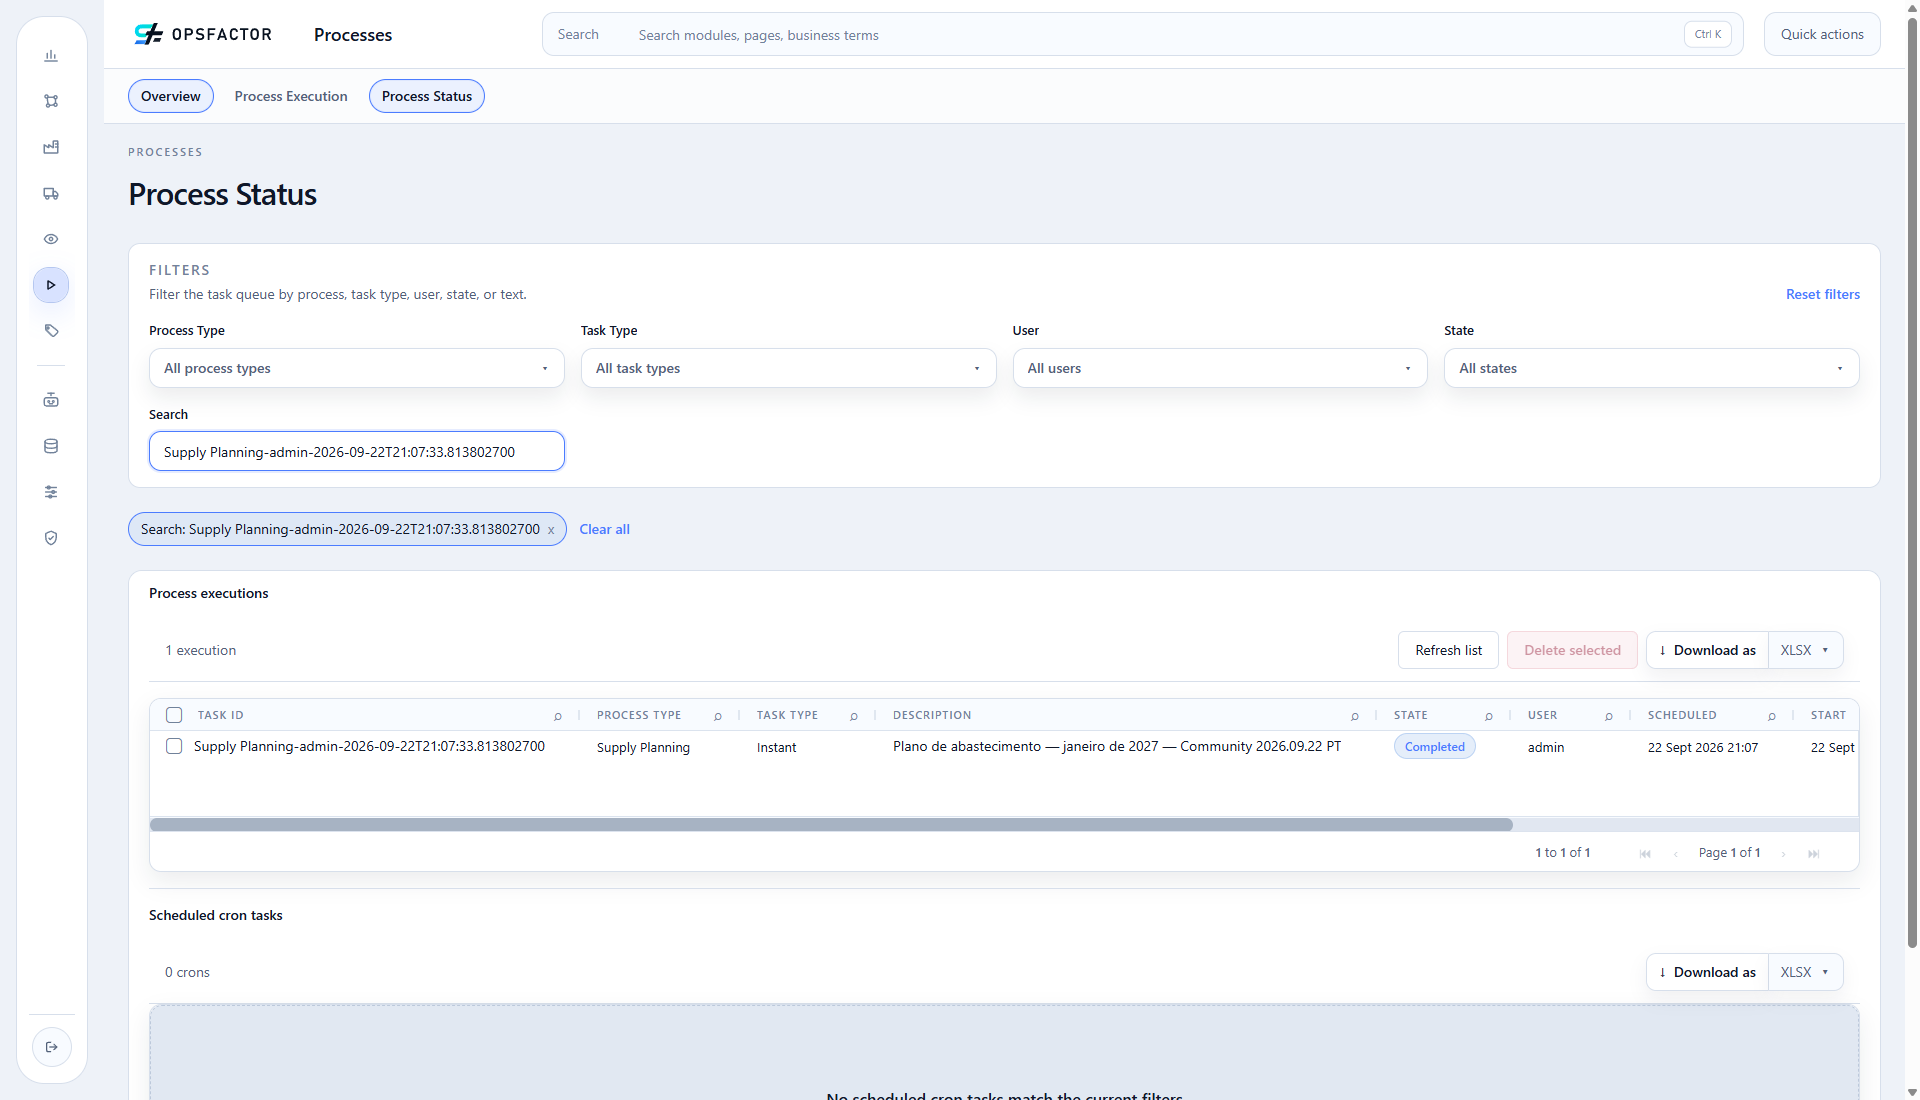This screenshot has height=1100, width=1920.
Task: Click the Description column search icon
Action: pos(1355,716)
